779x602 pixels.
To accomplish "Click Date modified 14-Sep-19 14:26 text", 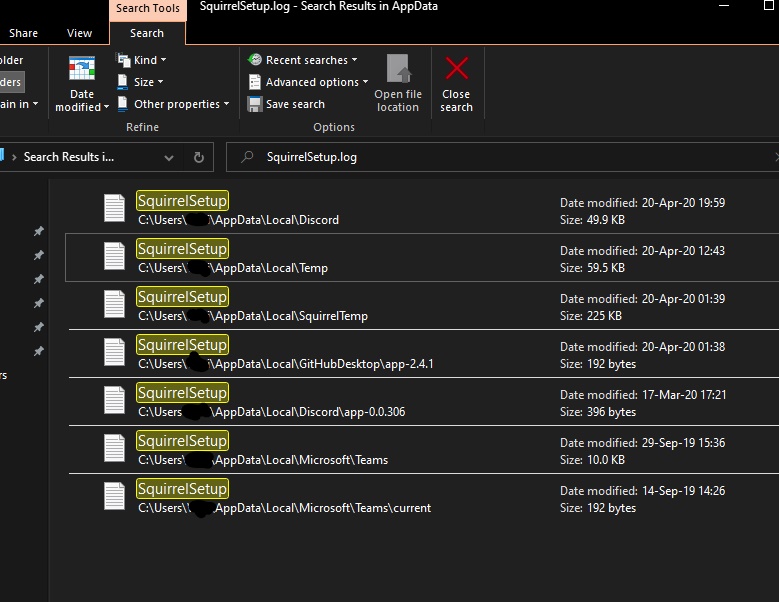I will [642, 491].
